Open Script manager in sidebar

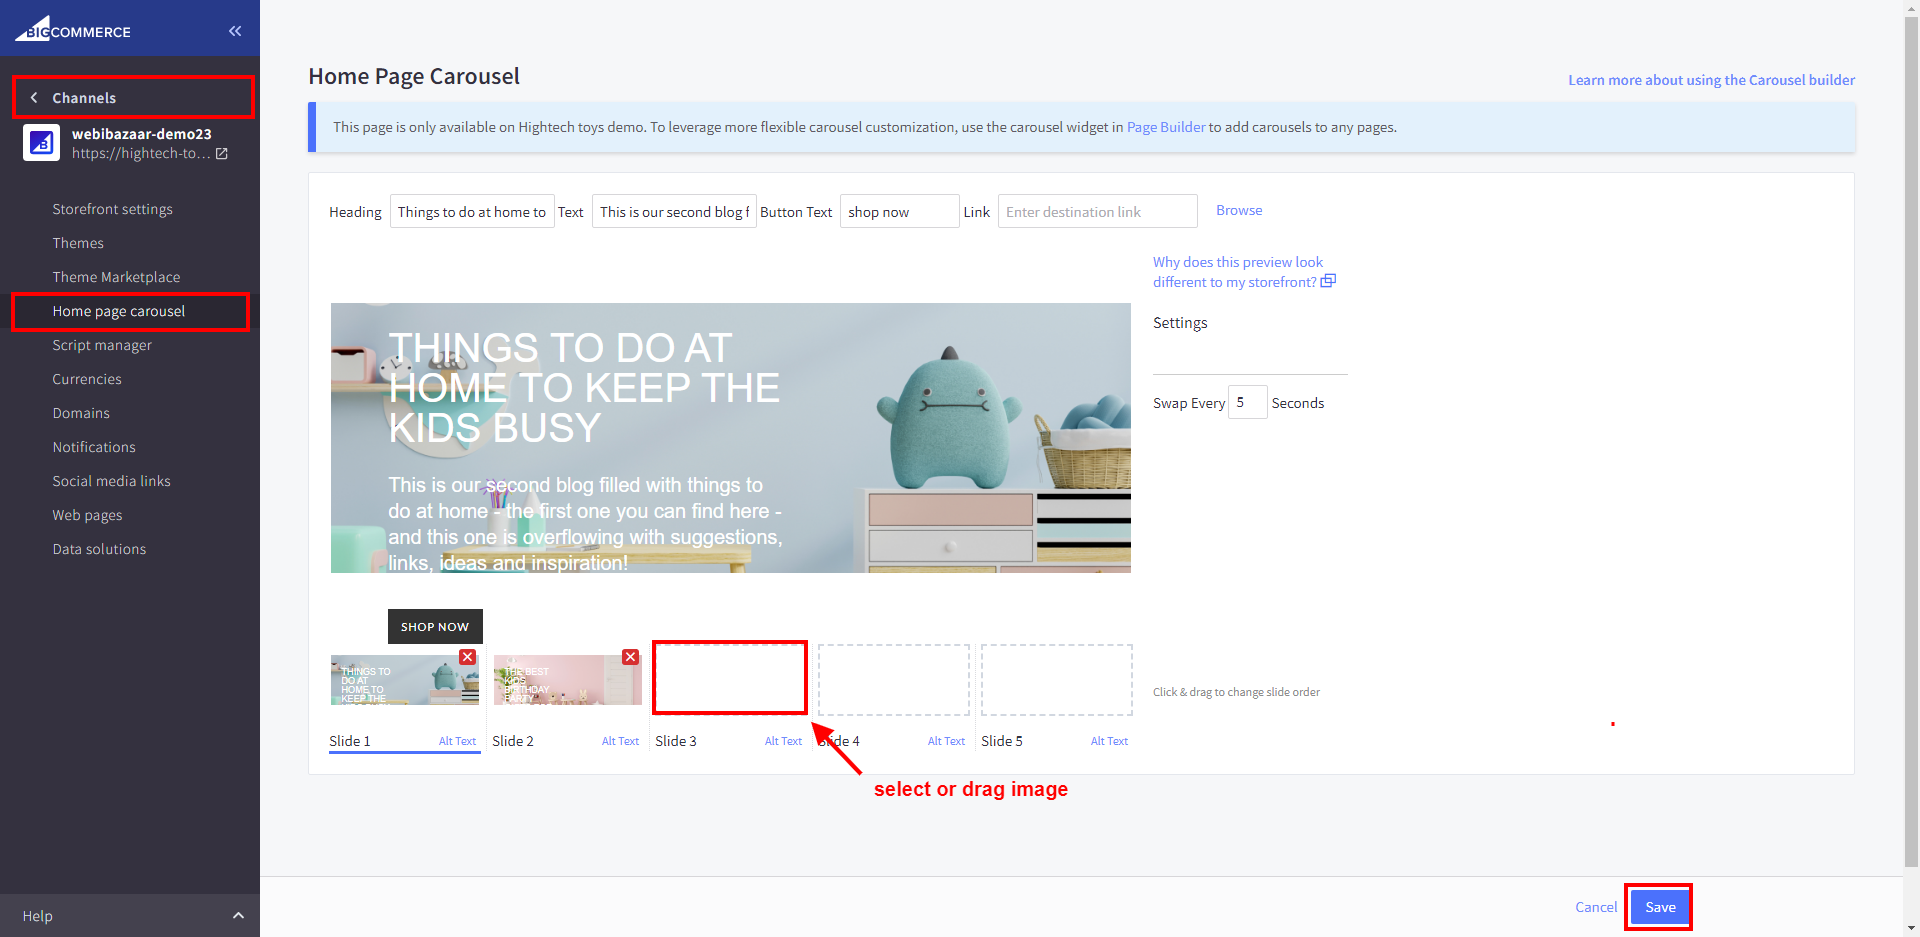102,345
